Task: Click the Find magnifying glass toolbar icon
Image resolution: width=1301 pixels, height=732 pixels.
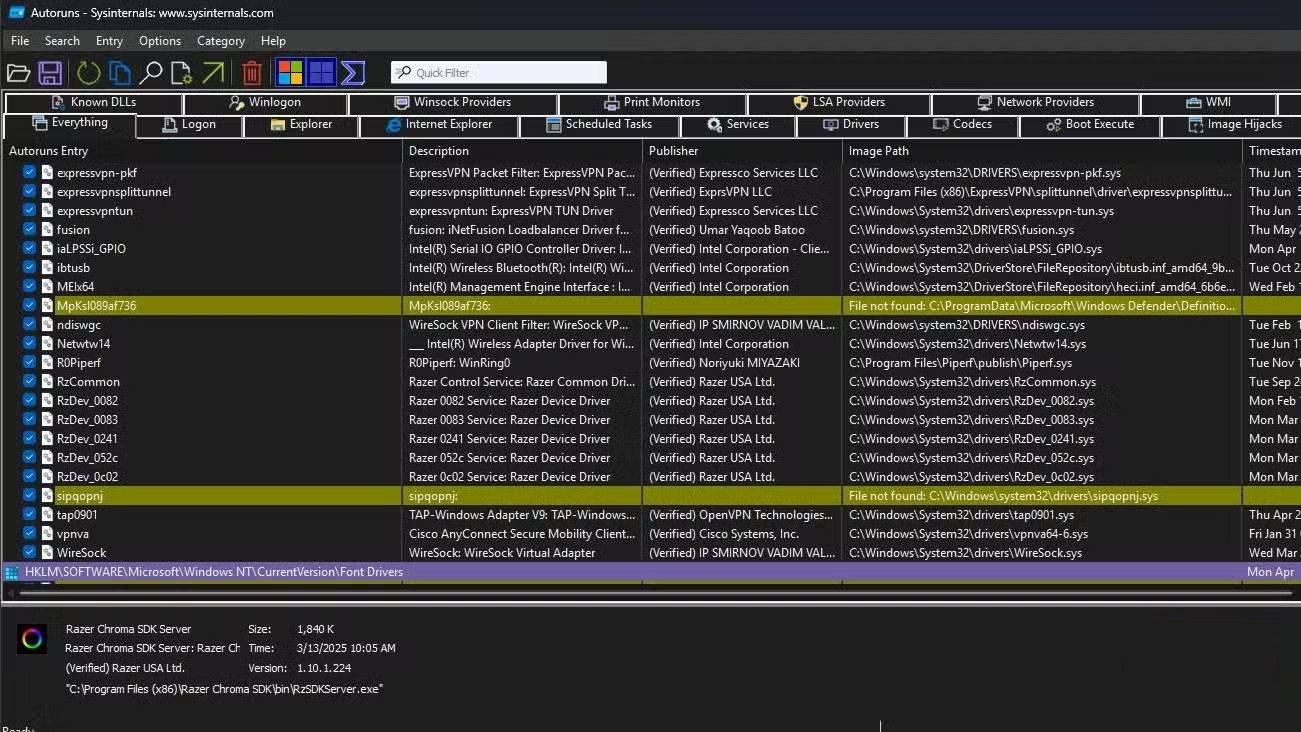Action: coord(151,73)
